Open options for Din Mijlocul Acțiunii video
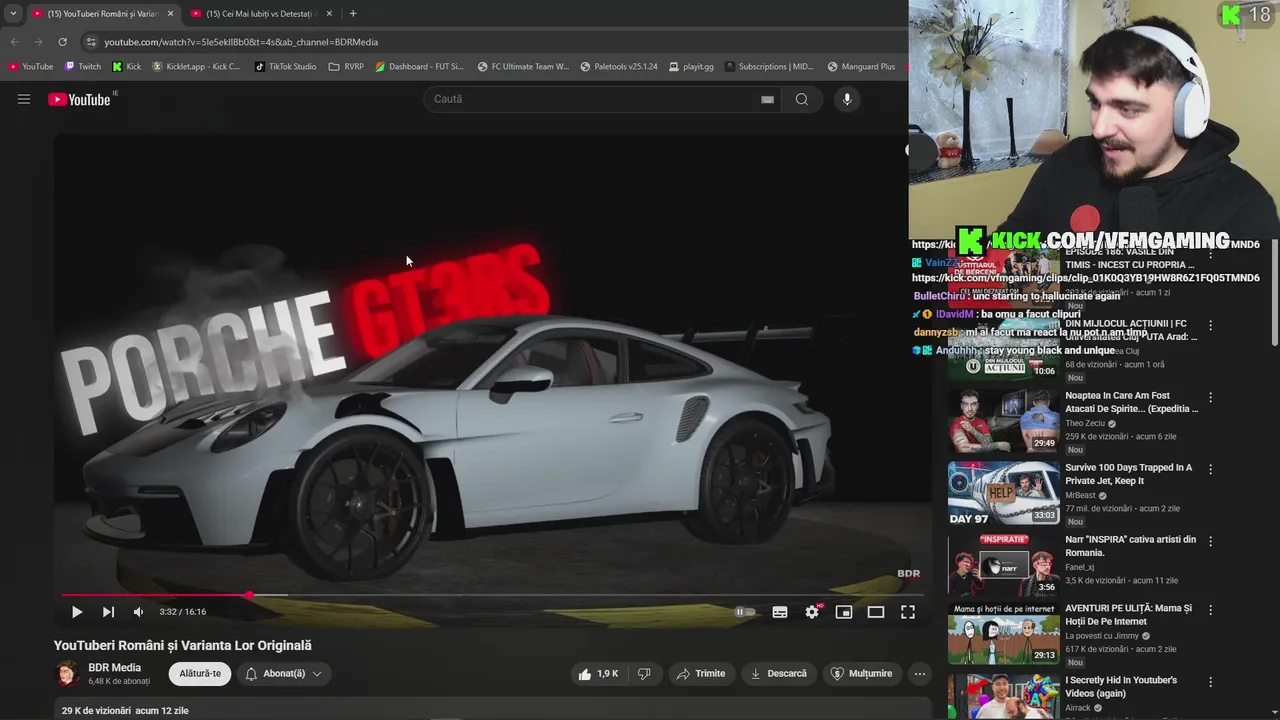Viewport: 1280px width, 720px height. click(1211, 325)
